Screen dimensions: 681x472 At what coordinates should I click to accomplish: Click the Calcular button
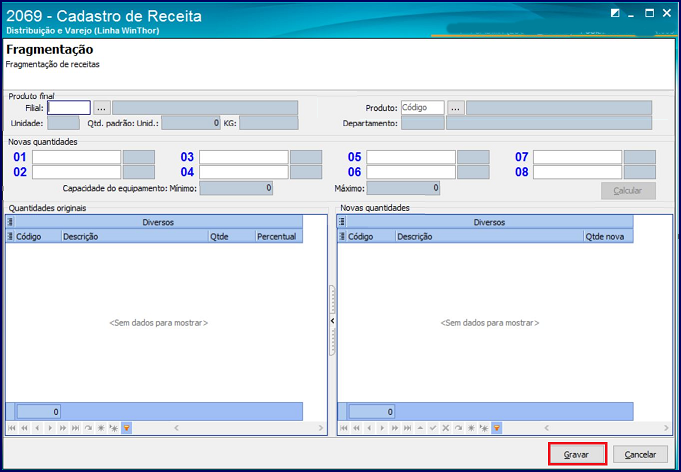pos(628,191)
